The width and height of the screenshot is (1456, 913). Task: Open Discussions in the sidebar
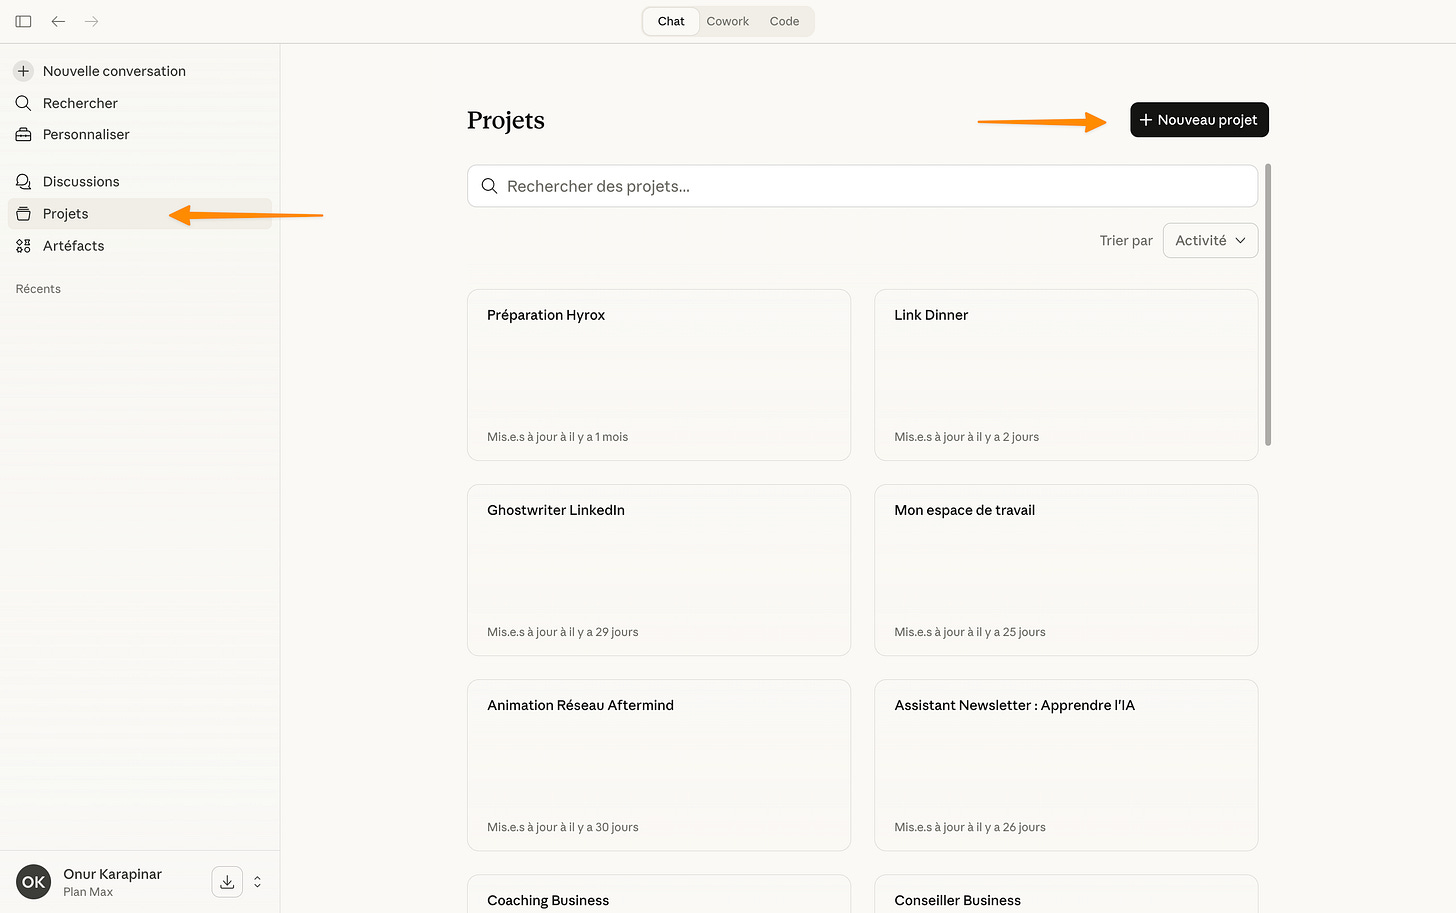(140, 182)
